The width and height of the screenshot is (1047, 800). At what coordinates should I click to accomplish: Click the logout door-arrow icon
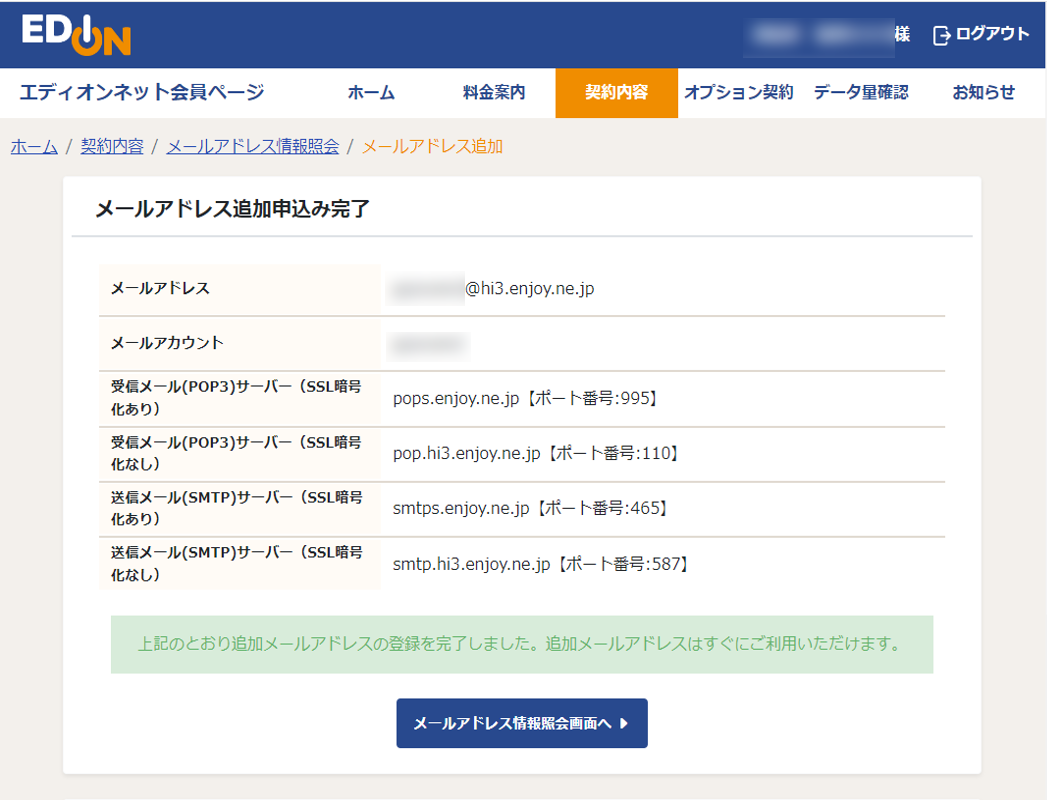941,35
